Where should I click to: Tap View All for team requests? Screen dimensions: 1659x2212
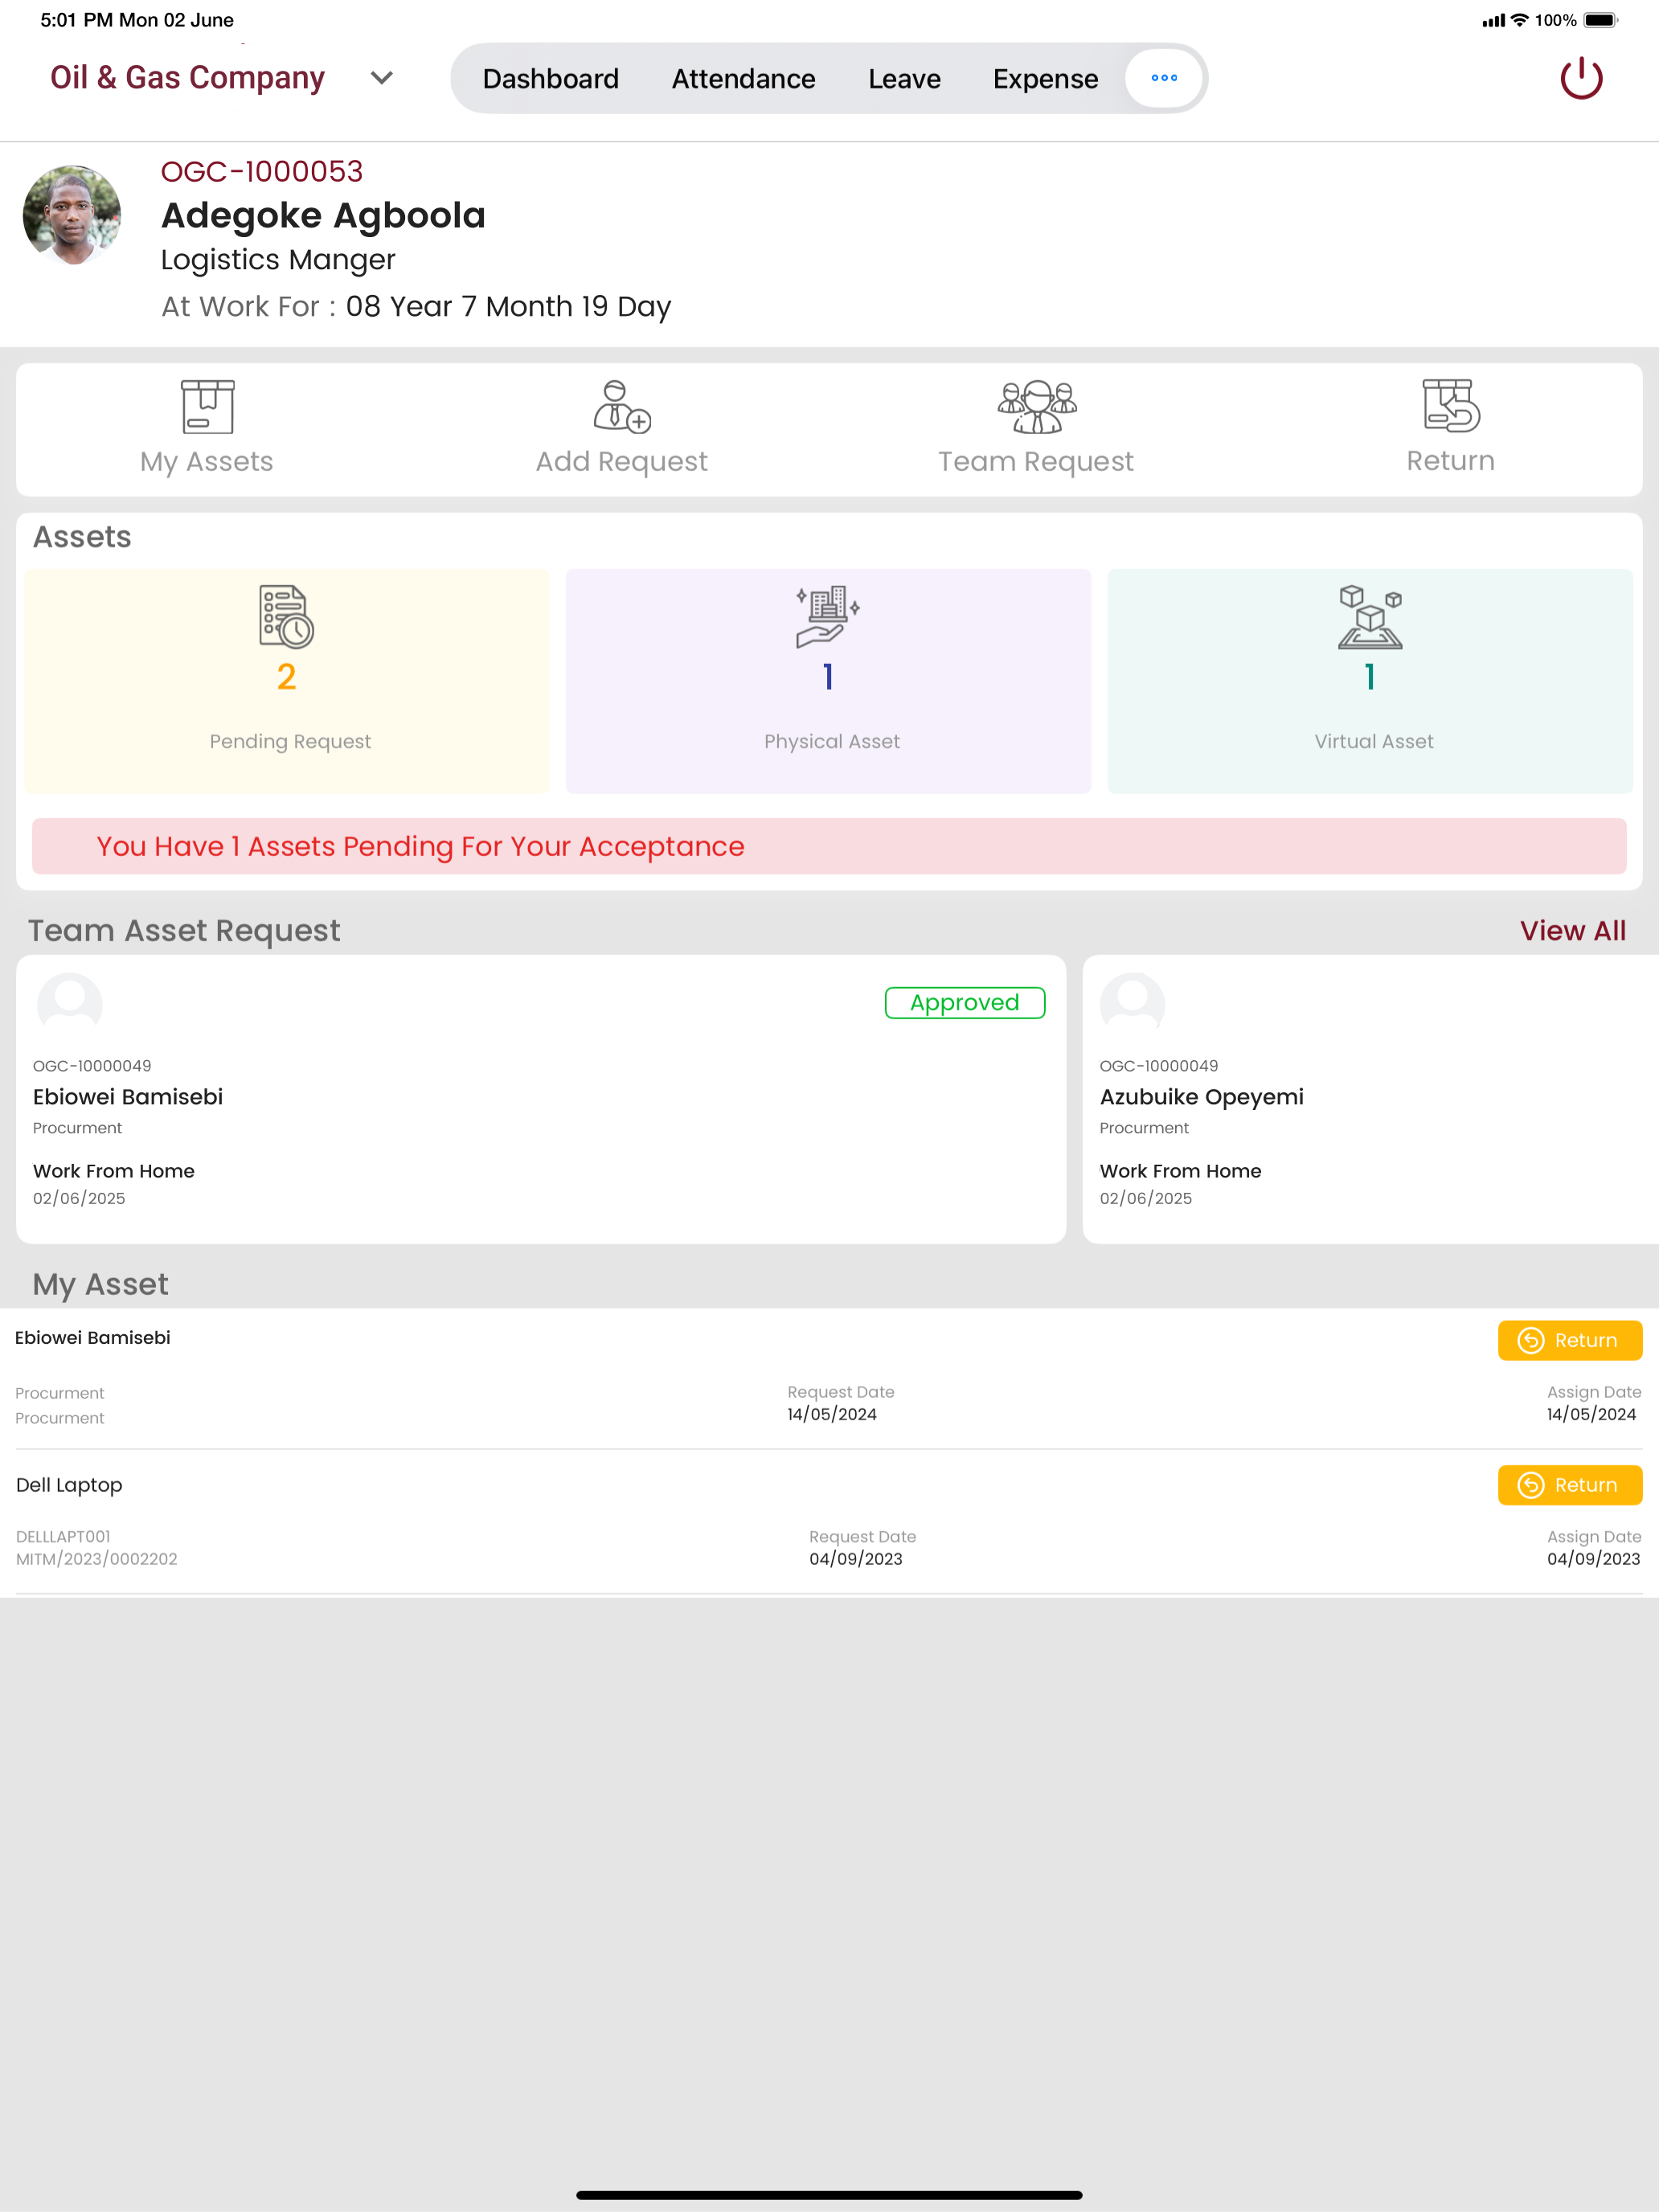tap(1573, 930)
